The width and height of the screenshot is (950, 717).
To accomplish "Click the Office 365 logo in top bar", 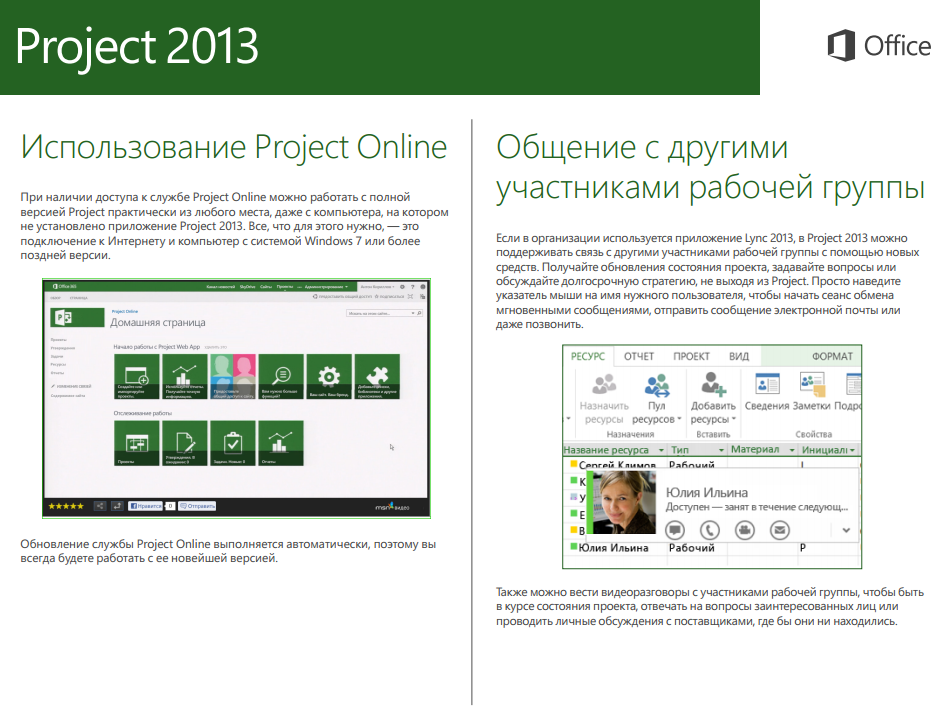I will point(64,286).
